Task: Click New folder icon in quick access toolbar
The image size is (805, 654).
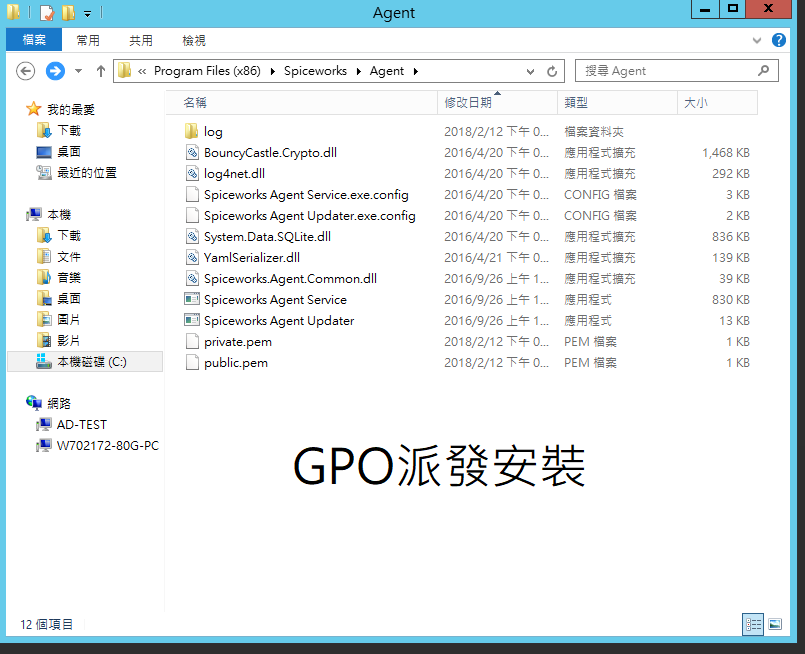Action: pyautogui.click(x=68, y=12)
